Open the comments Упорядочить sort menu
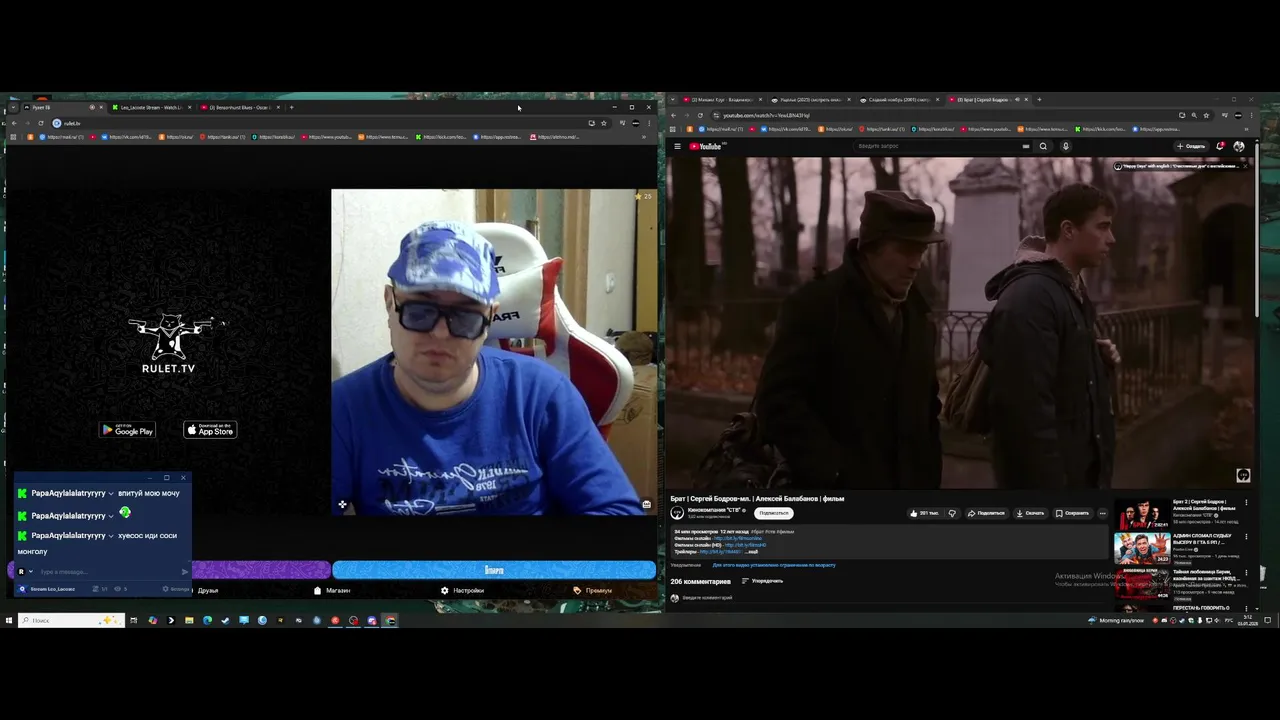Image resolution: width=1280 pixels, height=720 pixels. pyautogui.click(x=762, y=581)
